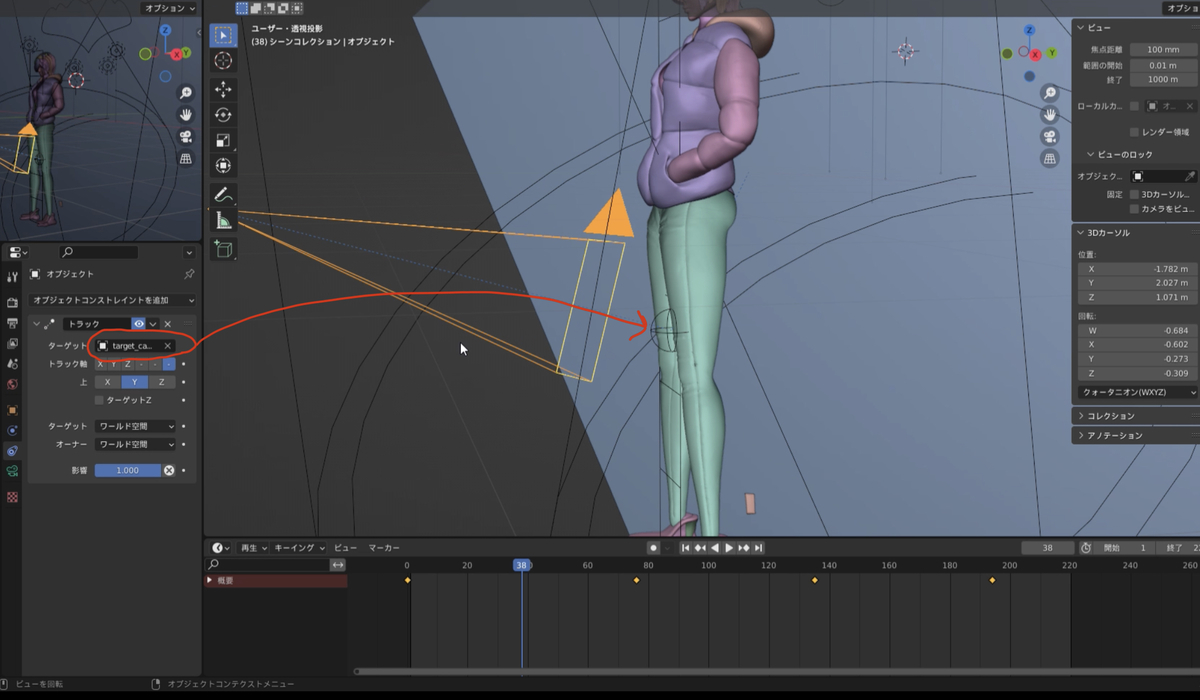
Task: Play the animation forward
Action: pos(729,548)
